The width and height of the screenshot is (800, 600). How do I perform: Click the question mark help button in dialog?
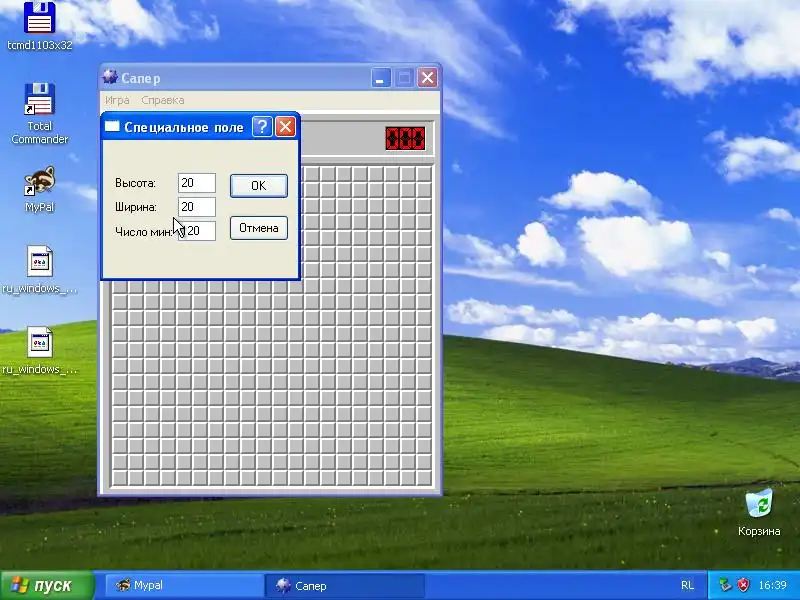pyautogui.click(x=262, y=127)
